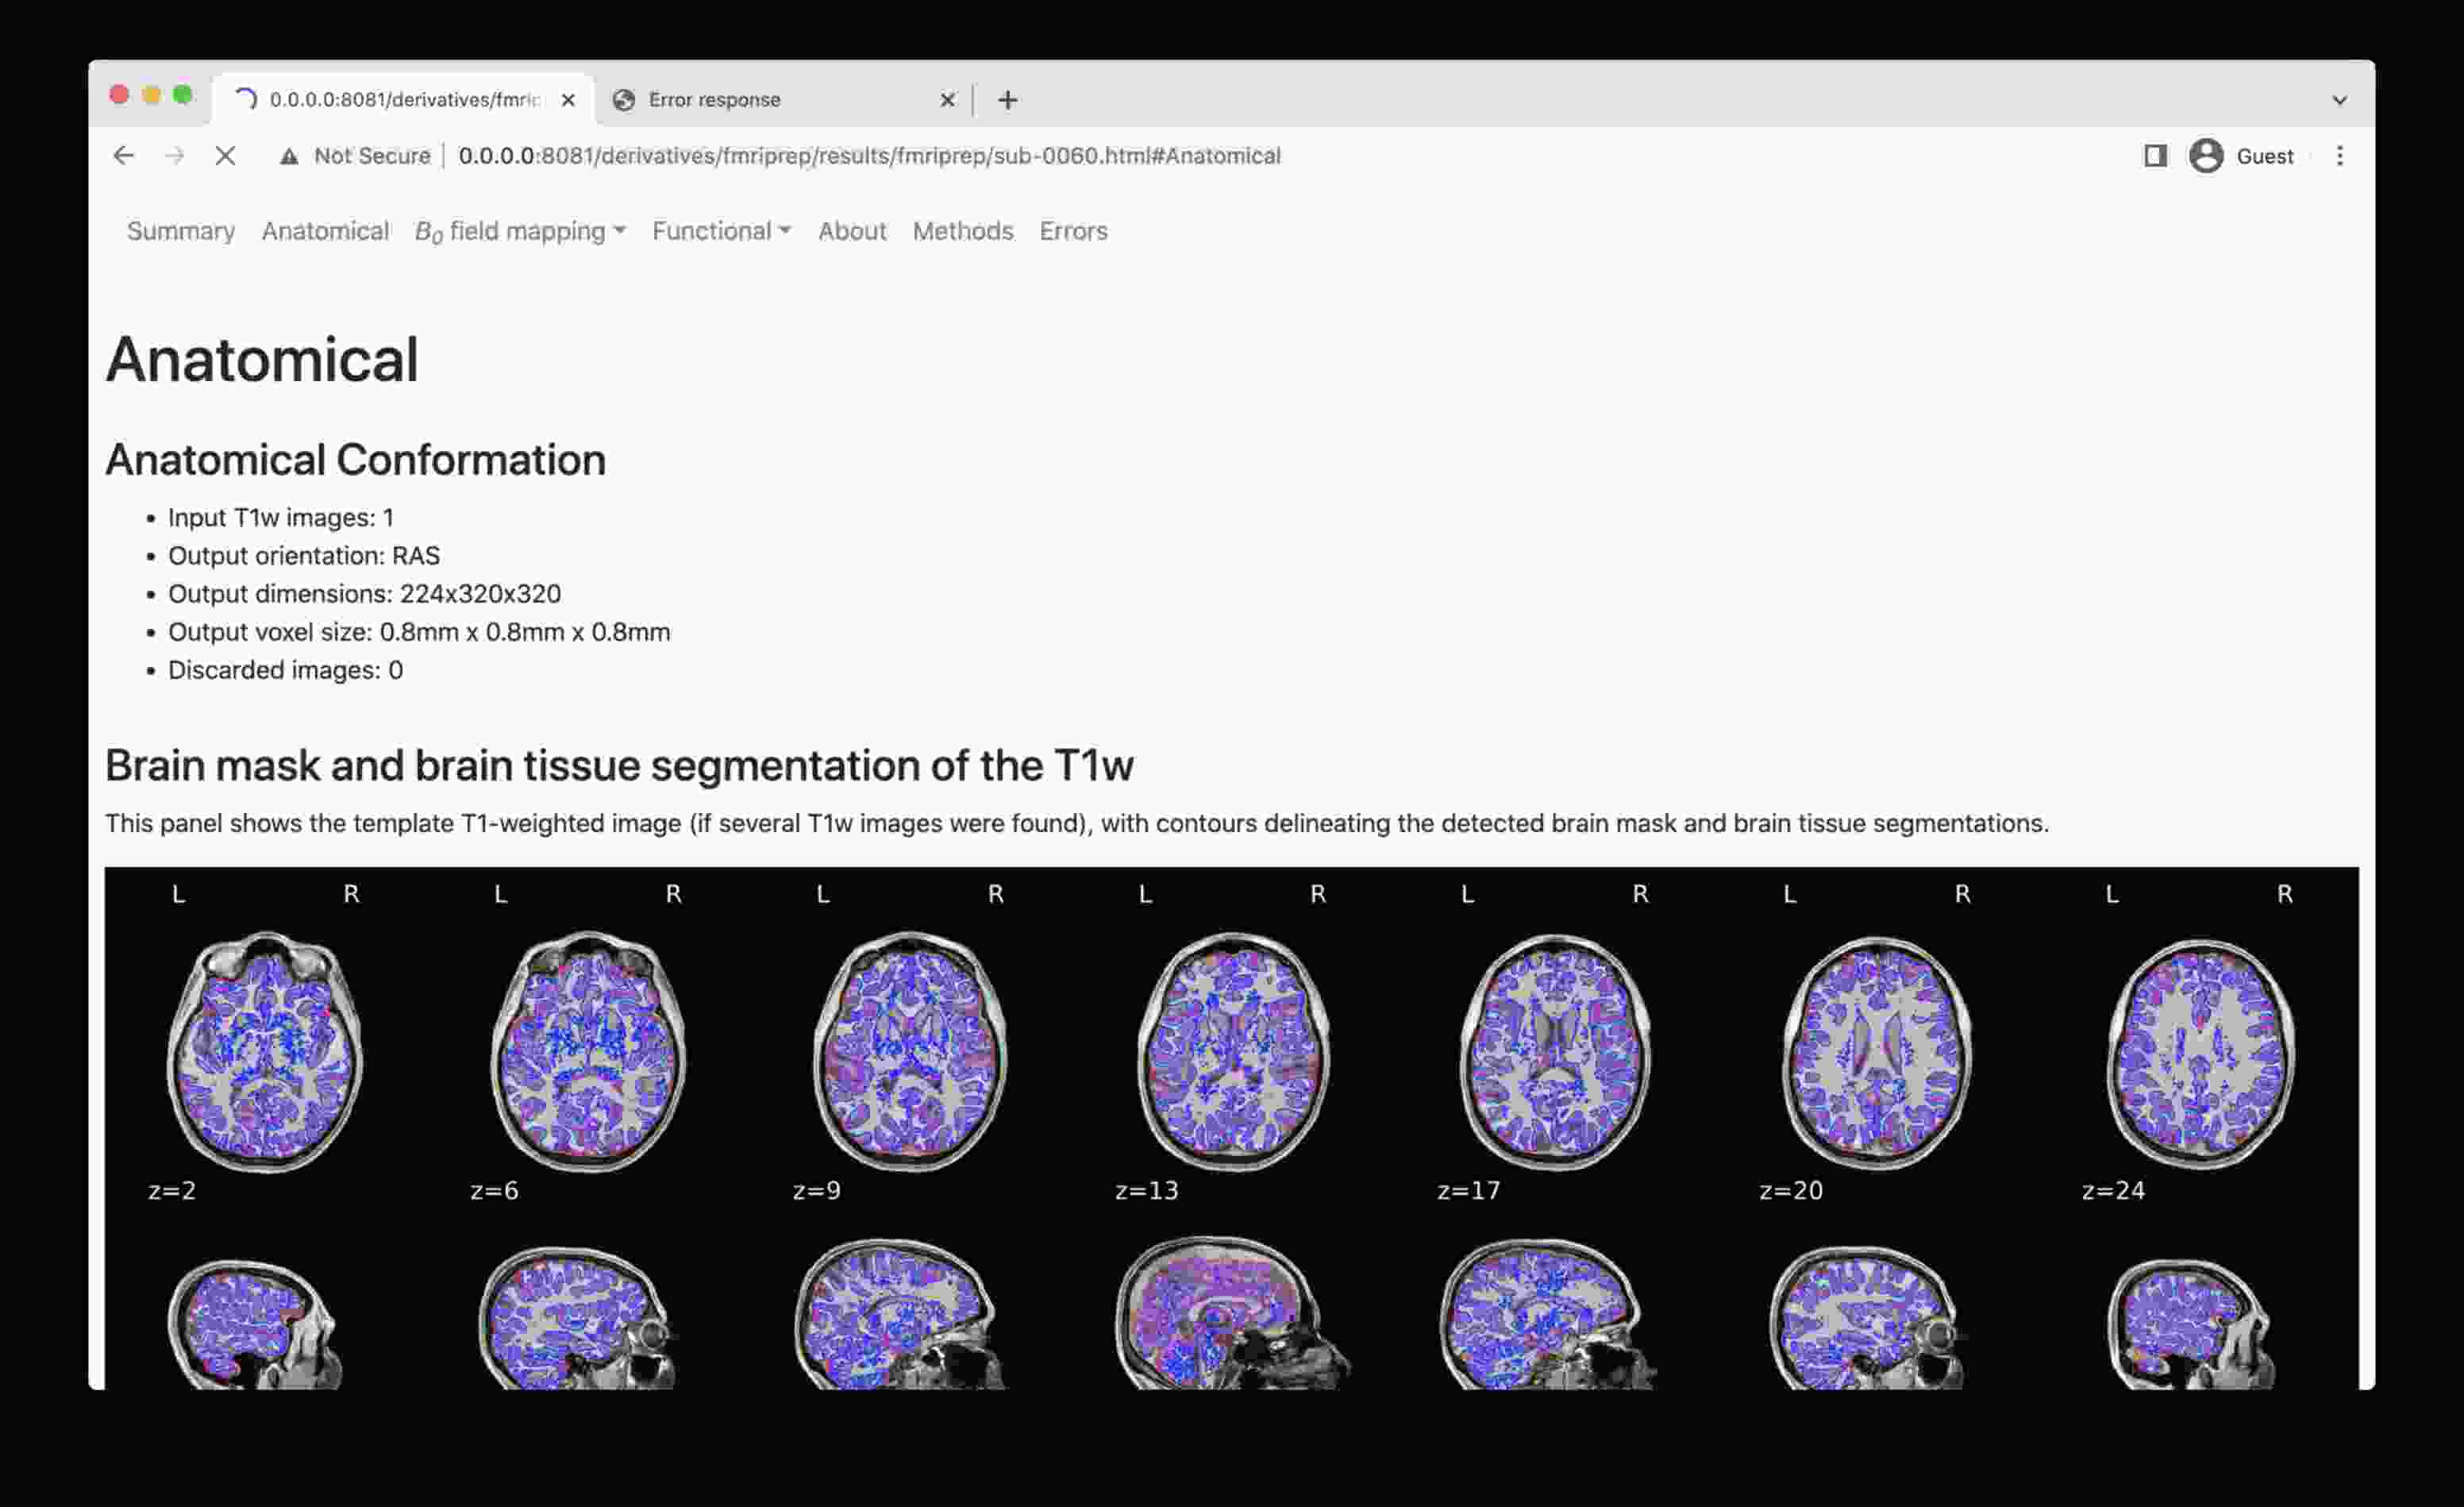Click the Brain mask segmentation heading
The image size is (2464, 1507).
point(619,765)
